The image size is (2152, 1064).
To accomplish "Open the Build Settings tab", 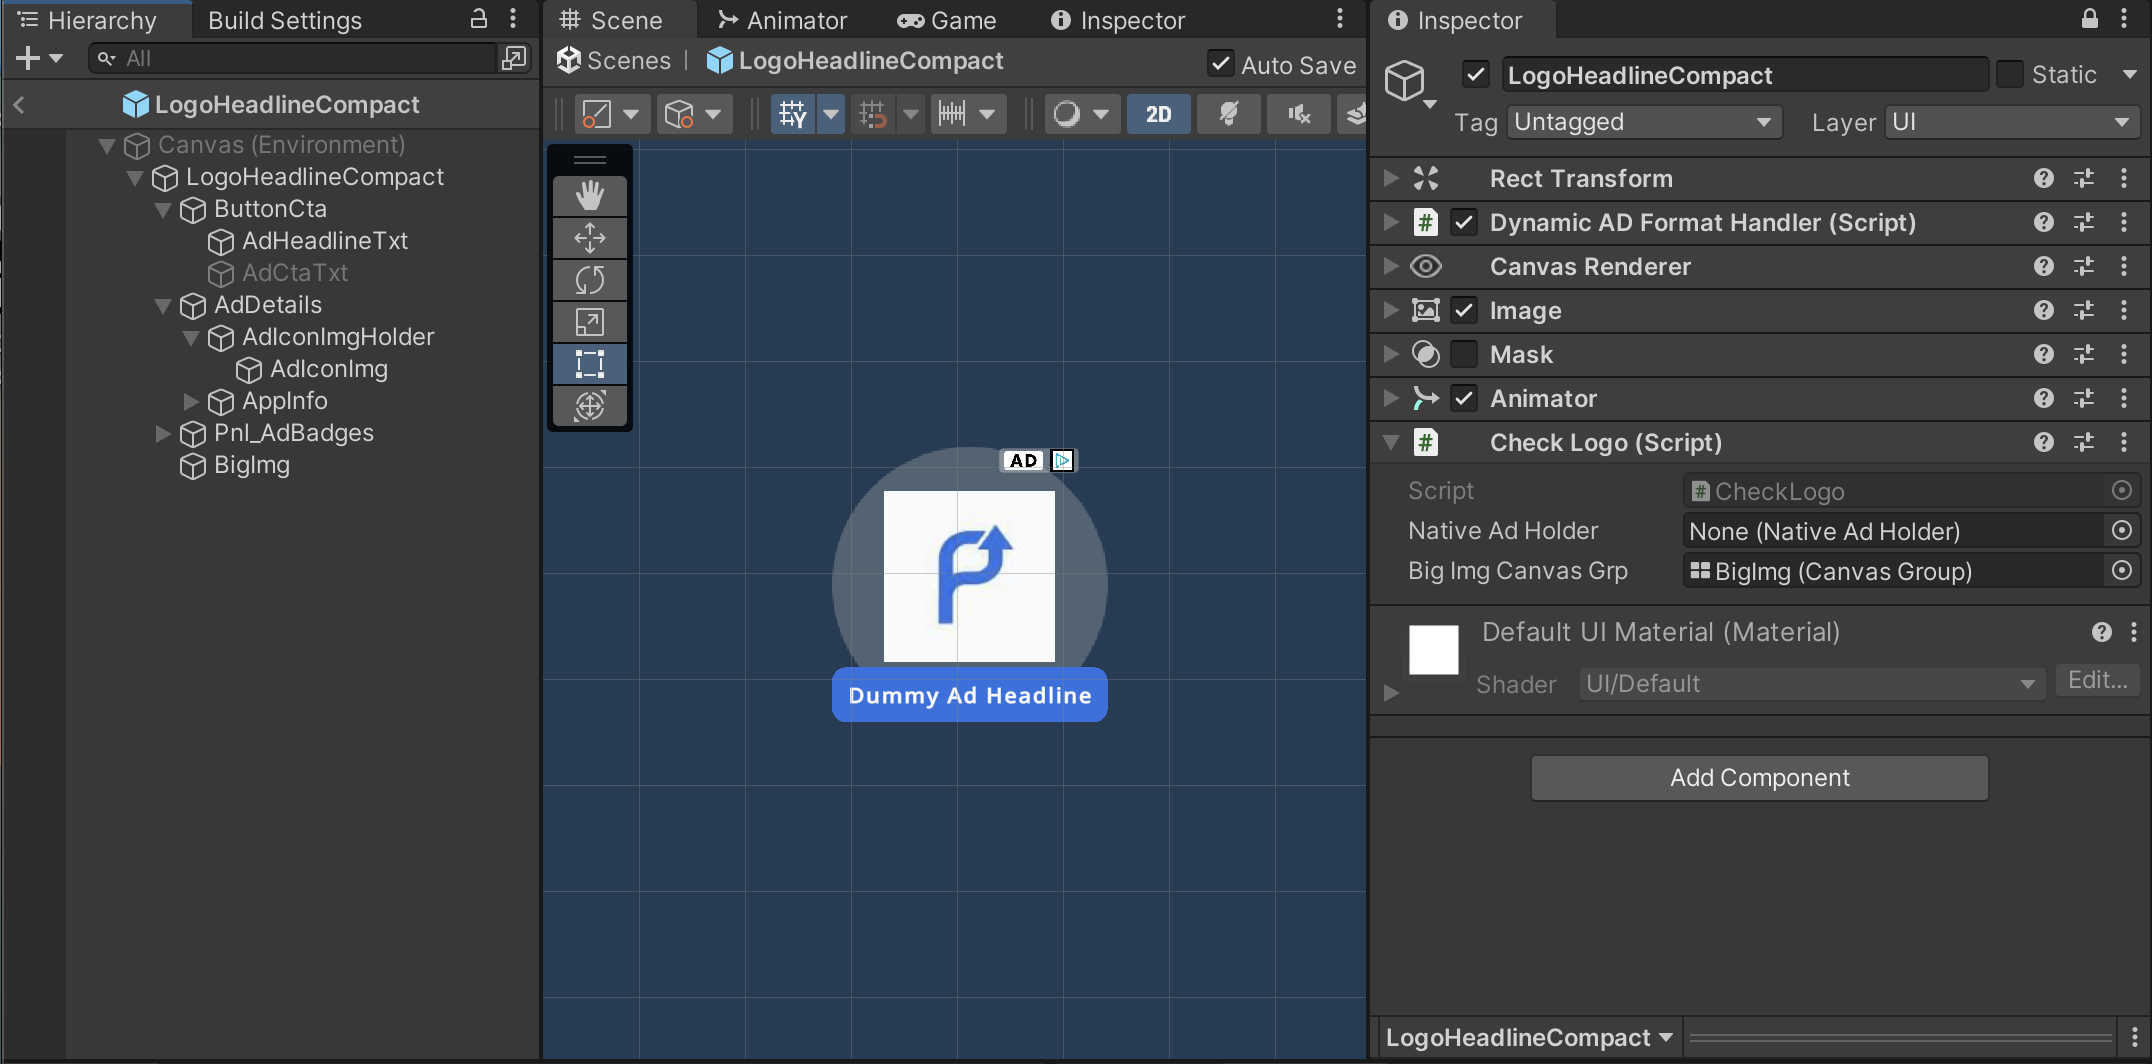I will pos(284,20).
